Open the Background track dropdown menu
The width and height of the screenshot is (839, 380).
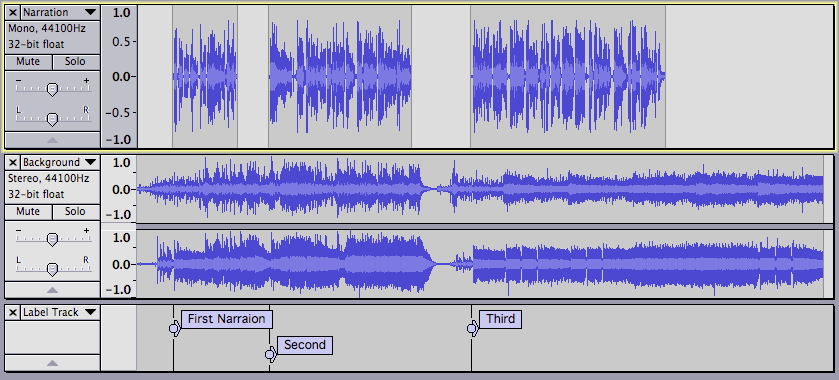(60, 162)
